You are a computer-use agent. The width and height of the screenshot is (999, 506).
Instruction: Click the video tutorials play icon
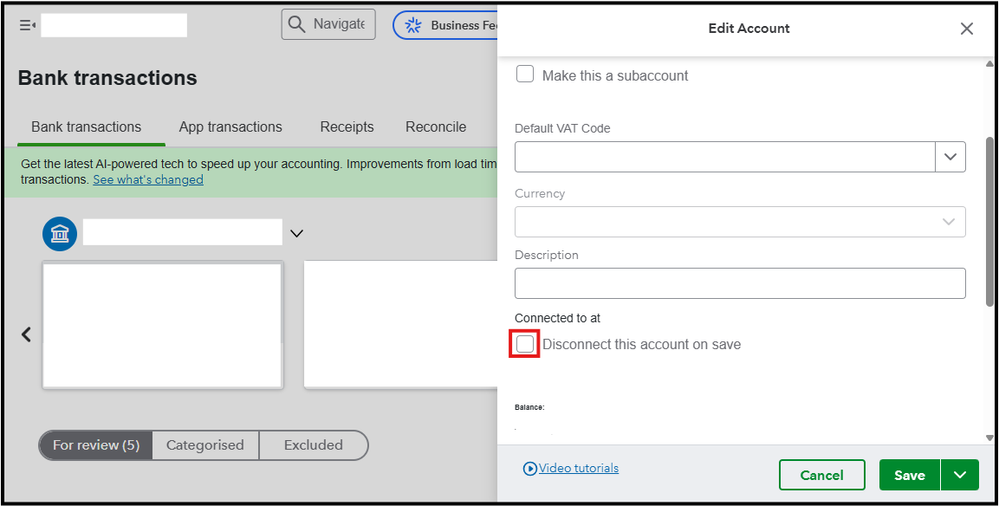tap(529, 468)
